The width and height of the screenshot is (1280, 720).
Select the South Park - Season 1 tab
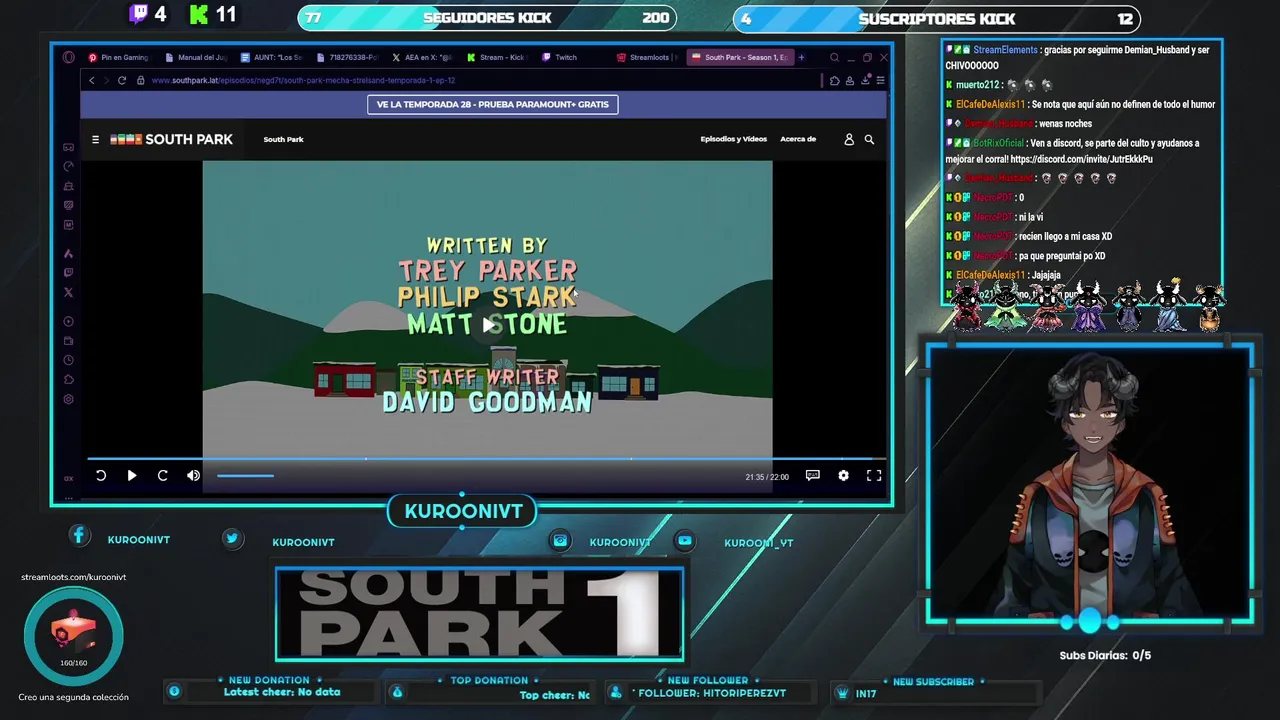click(740, 57)
